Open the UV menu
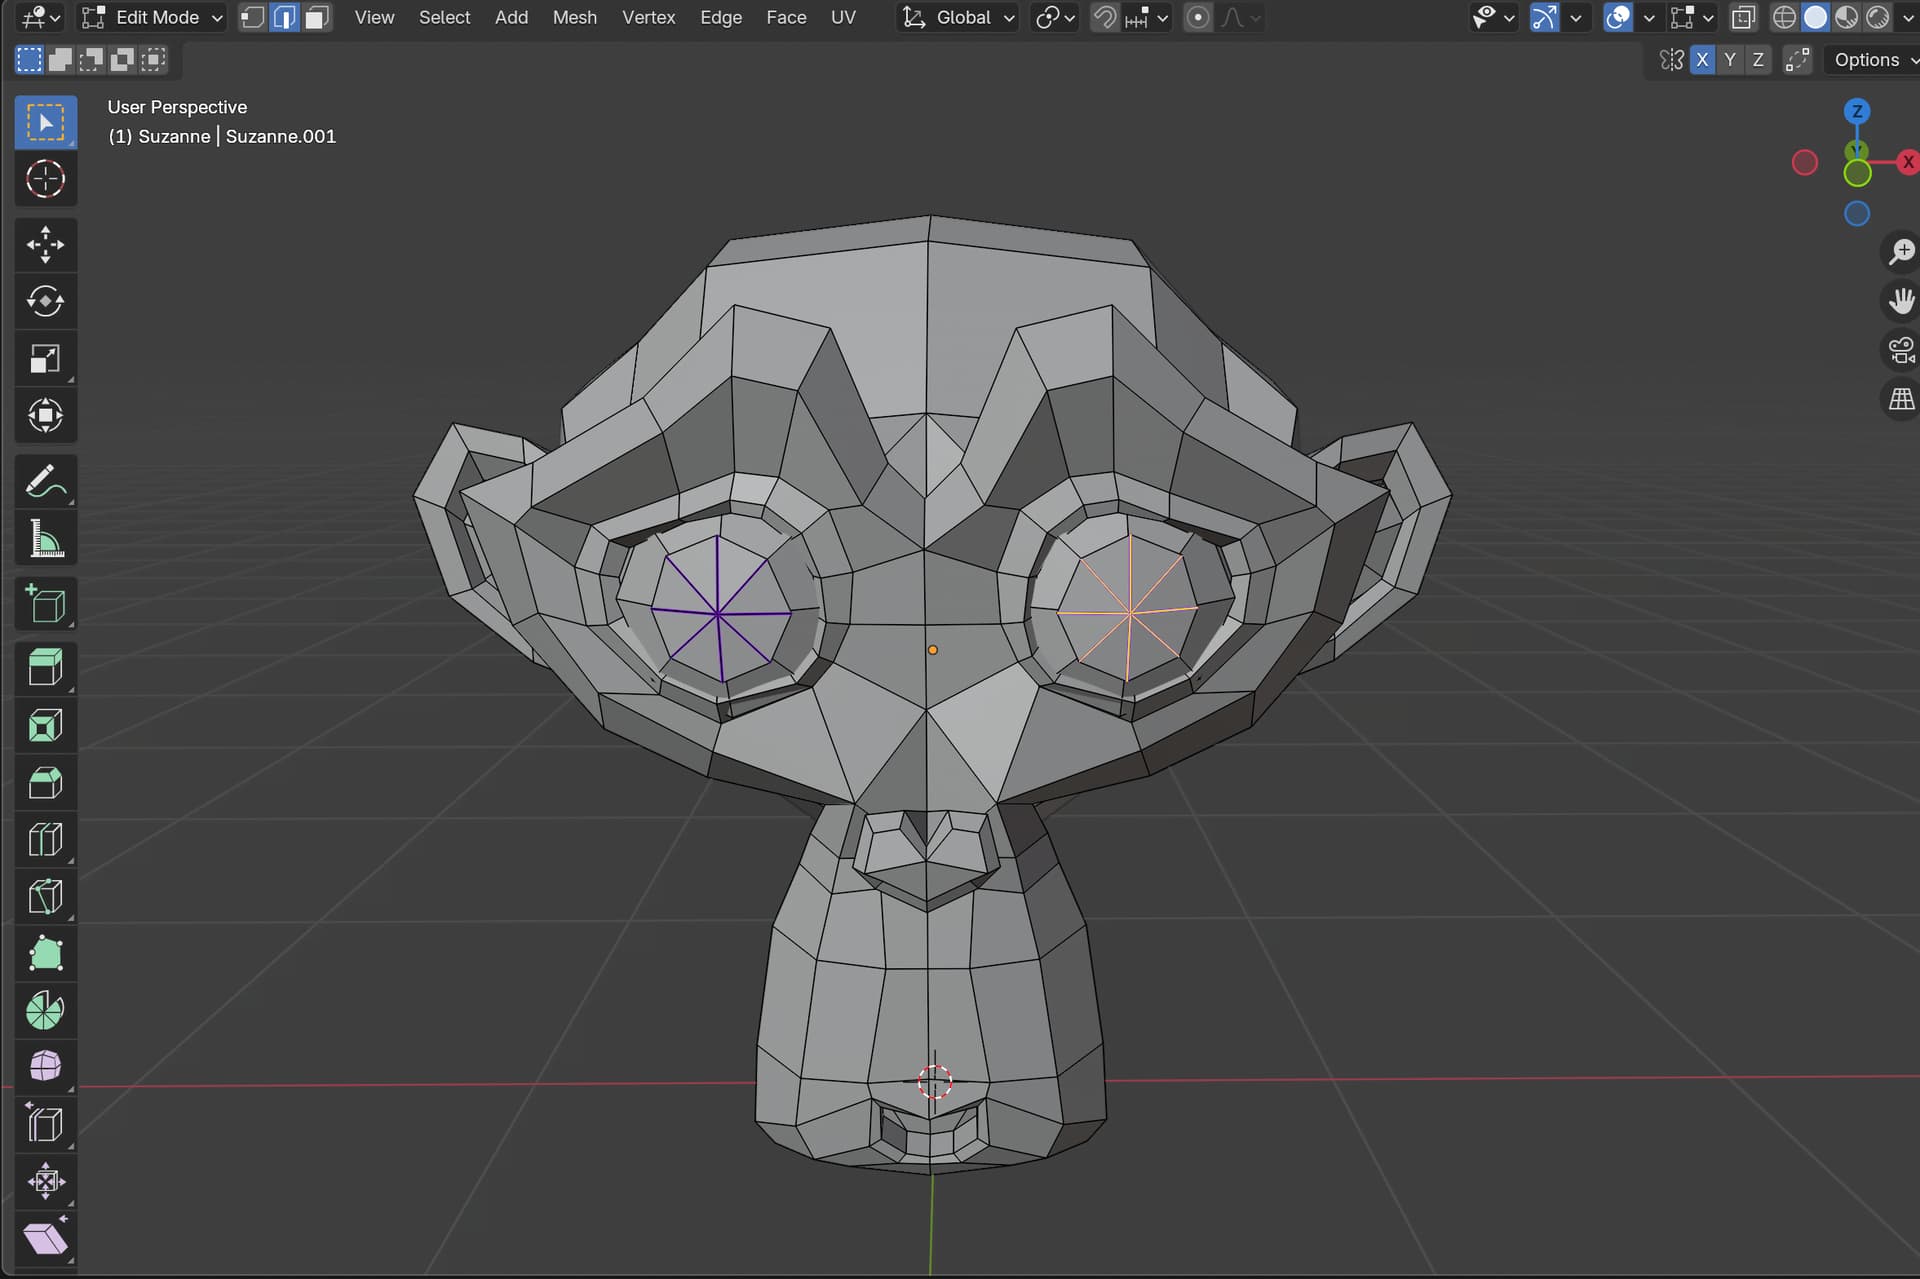1920x1279 pixels. pyautogui.click(x=843, y=17)
